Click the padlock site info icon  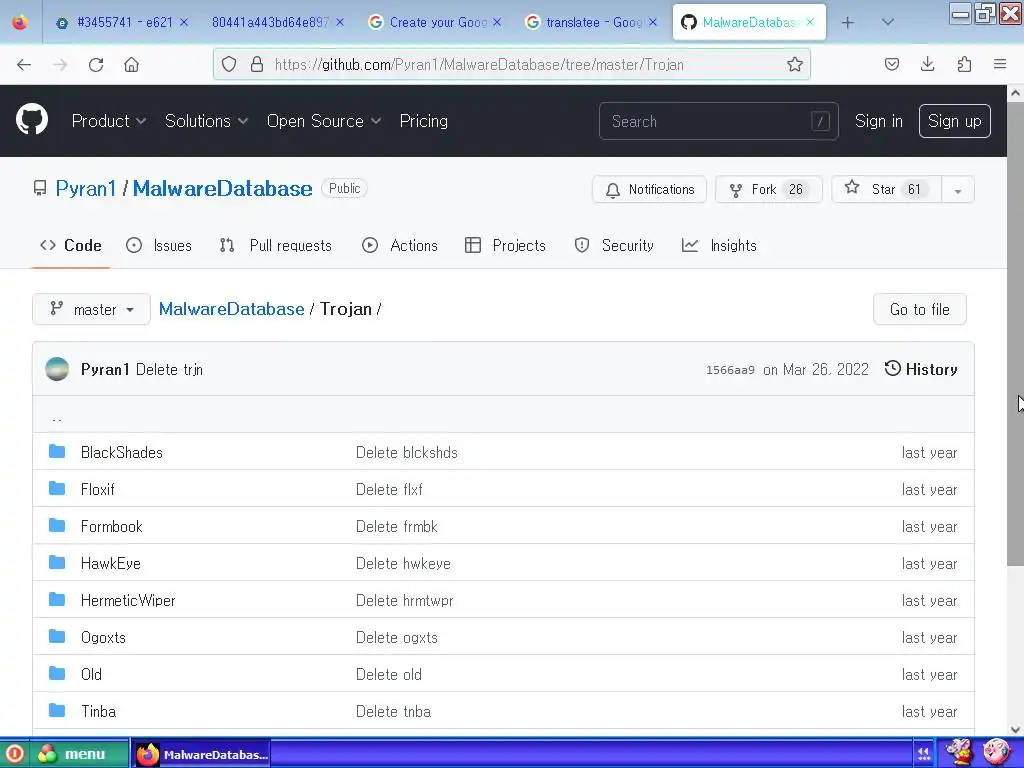click(257, 64)
